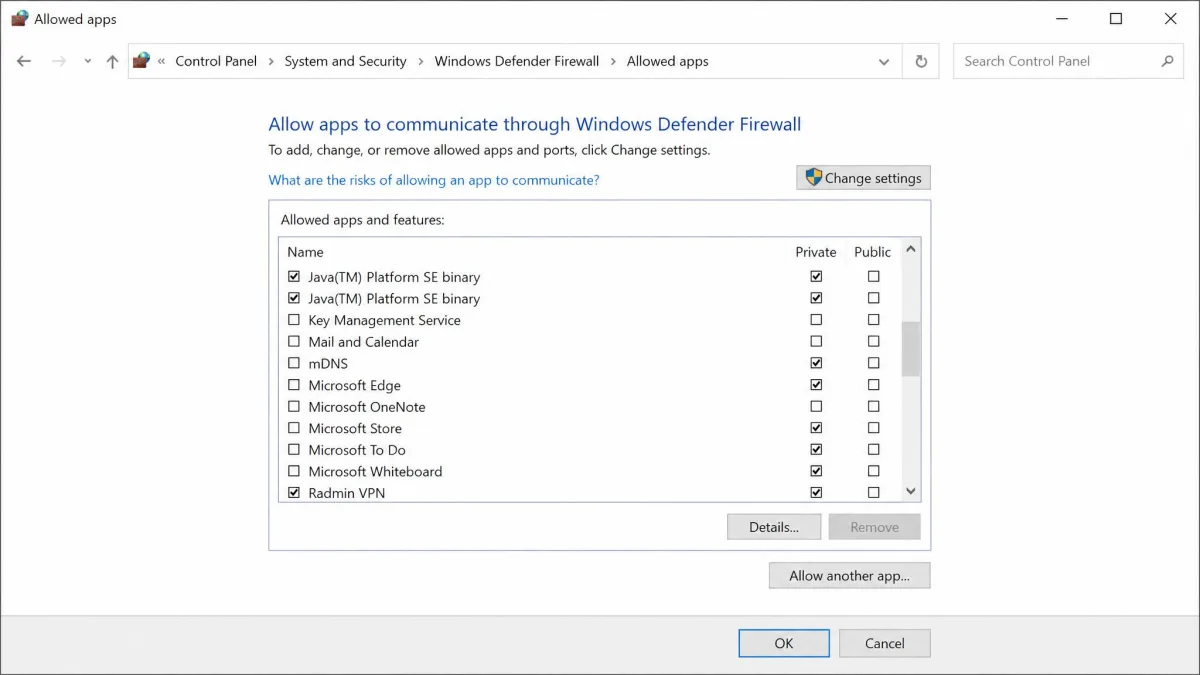Expand the address bar history dropdown
The height and width of the screenshot is (675, 1200).
[x=884, y=61]
